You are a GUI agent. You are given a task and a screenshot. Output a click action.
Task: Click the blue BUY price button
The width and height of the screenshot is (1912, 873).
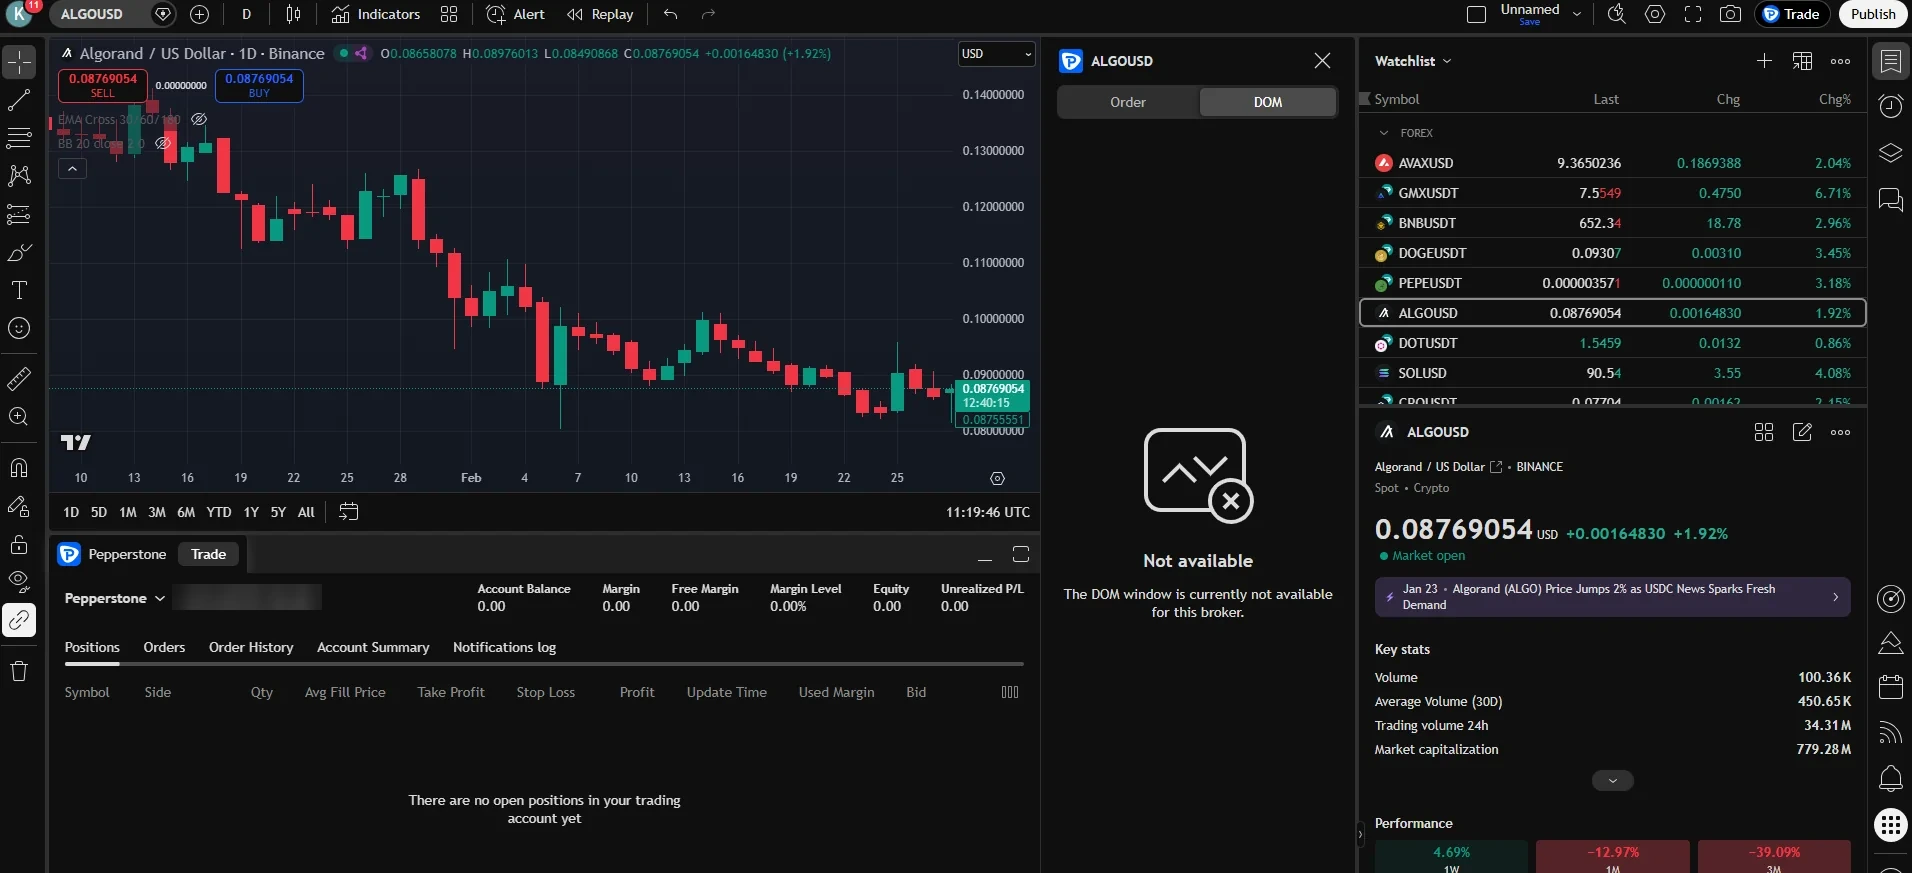click(x=259, y=85)
